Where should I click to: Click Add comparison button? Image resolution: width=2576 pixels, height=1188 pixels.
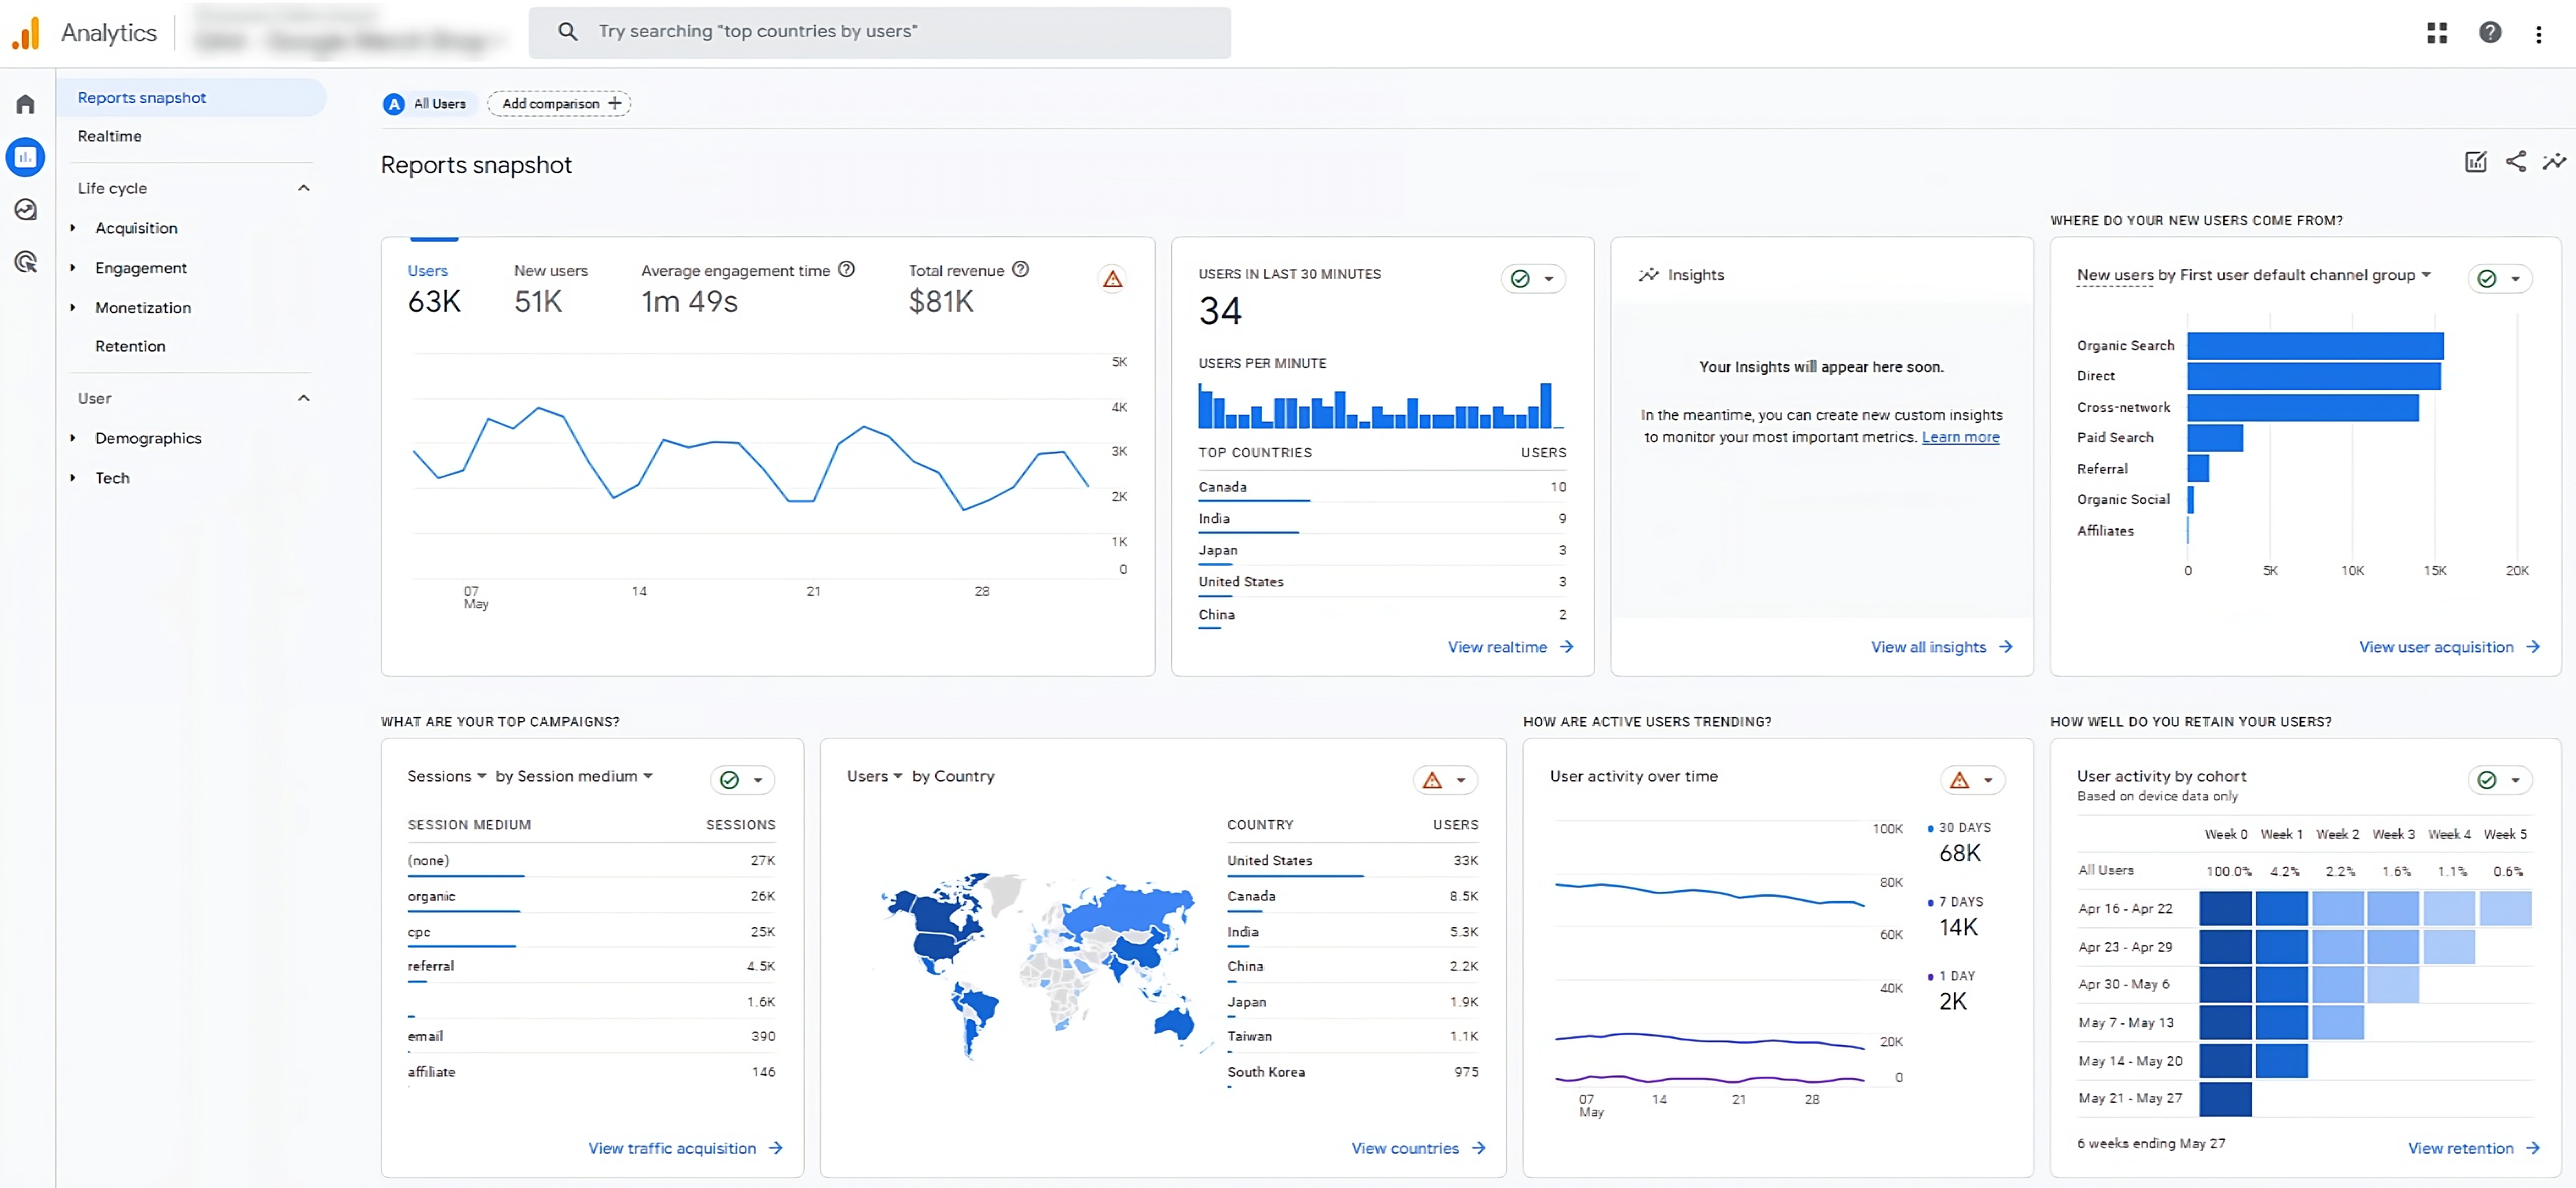559,104
